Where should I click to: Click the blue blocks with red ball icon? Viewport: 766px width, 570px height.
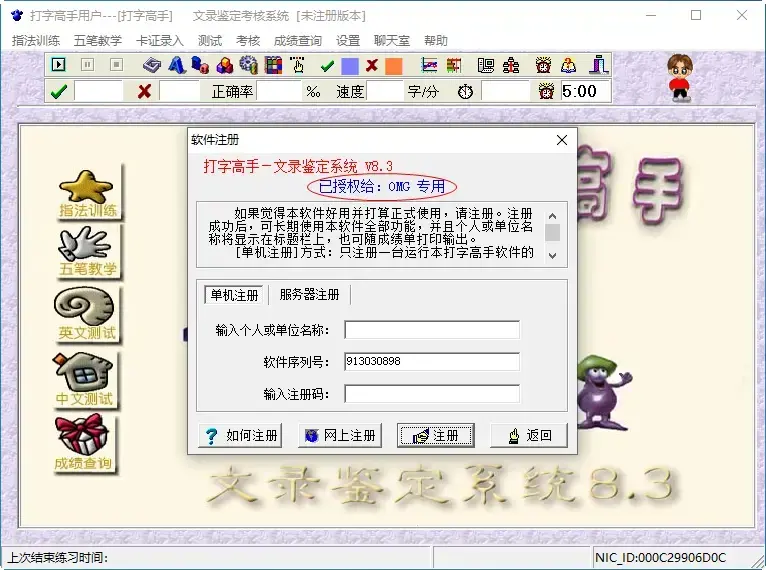200,65
